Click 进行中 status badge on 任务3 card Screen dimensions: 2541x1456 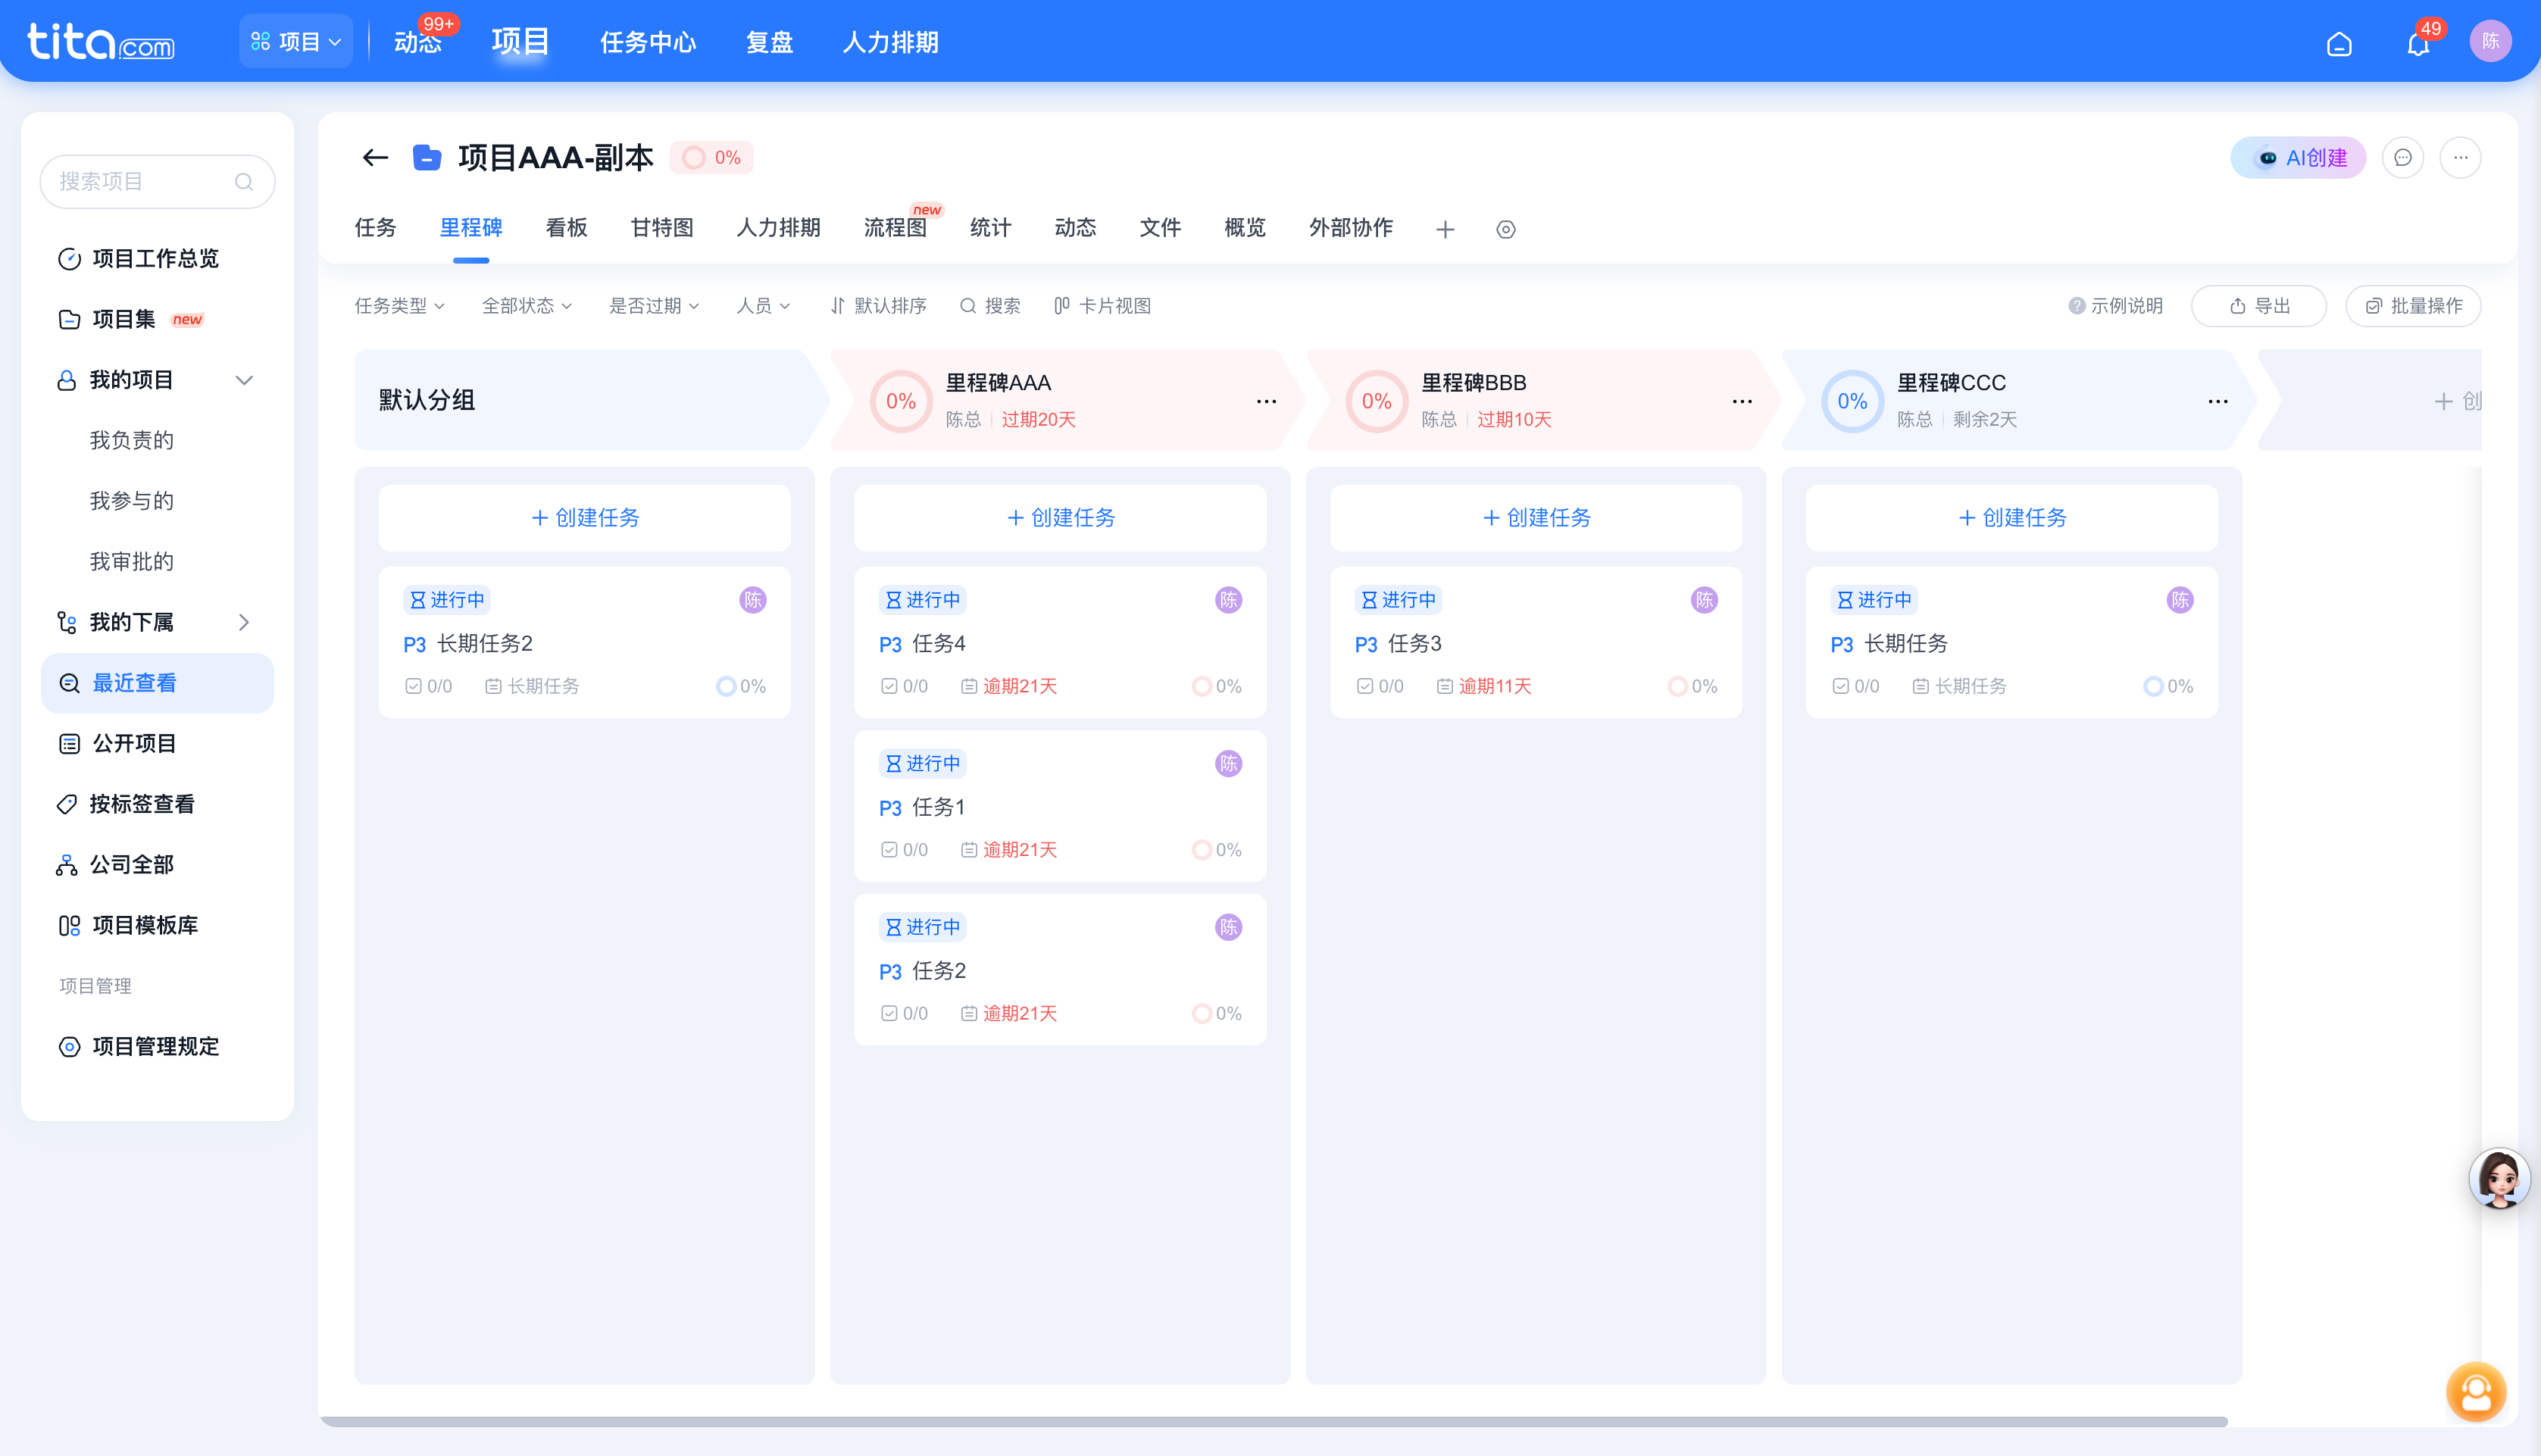pos(1398,599)
